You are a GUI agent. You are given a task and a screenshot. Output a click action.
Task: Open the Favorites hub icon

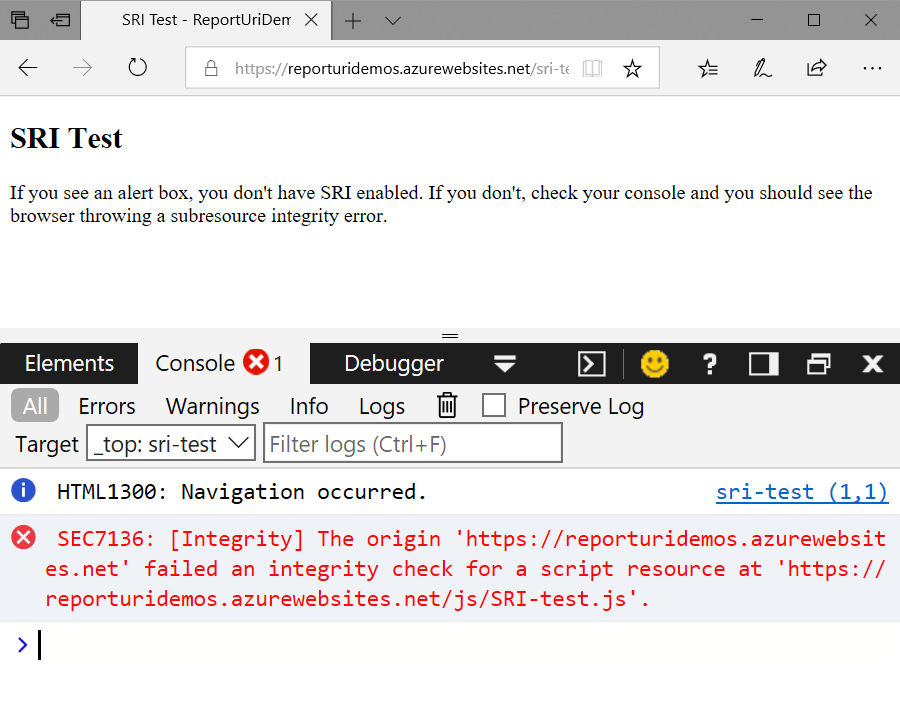[x=708, y=68]
